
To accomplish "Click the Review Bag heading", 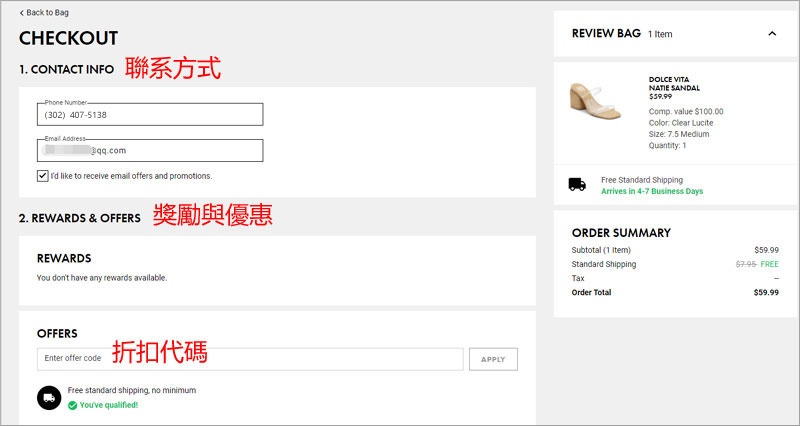I will pyautogui.click(x=606, y=34).
